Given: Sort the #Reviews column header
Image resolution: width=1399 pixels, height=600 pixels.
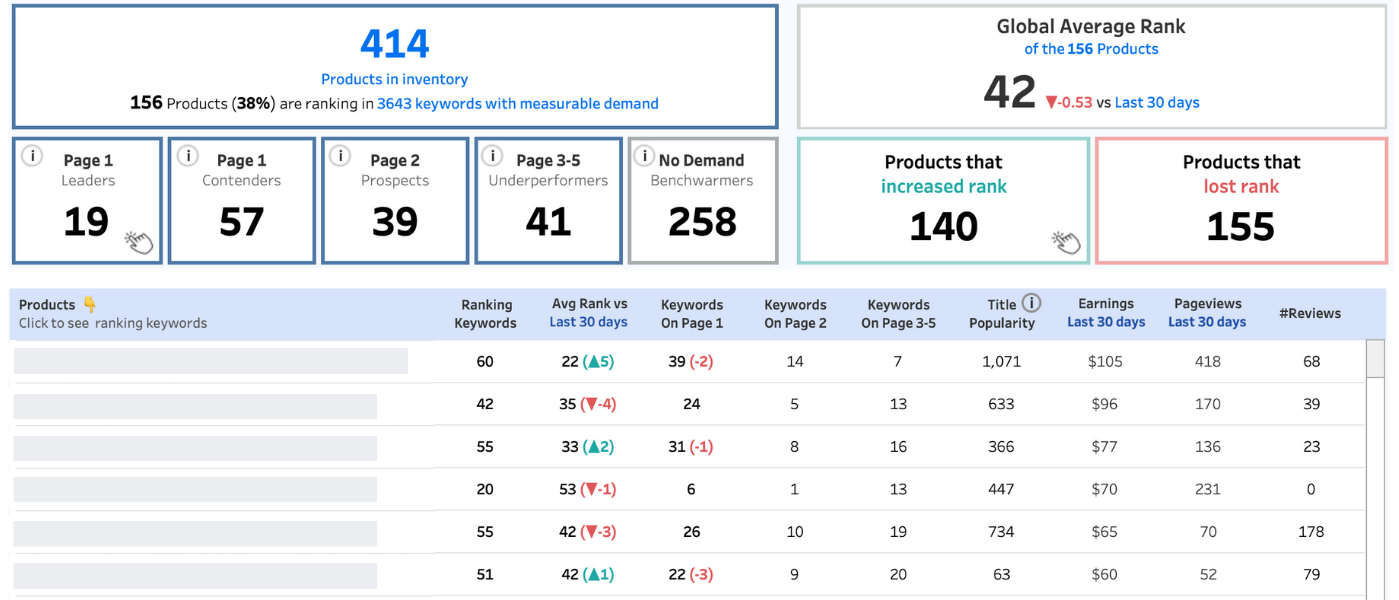Looking at the screenshot, I should tap(1311, 313).
